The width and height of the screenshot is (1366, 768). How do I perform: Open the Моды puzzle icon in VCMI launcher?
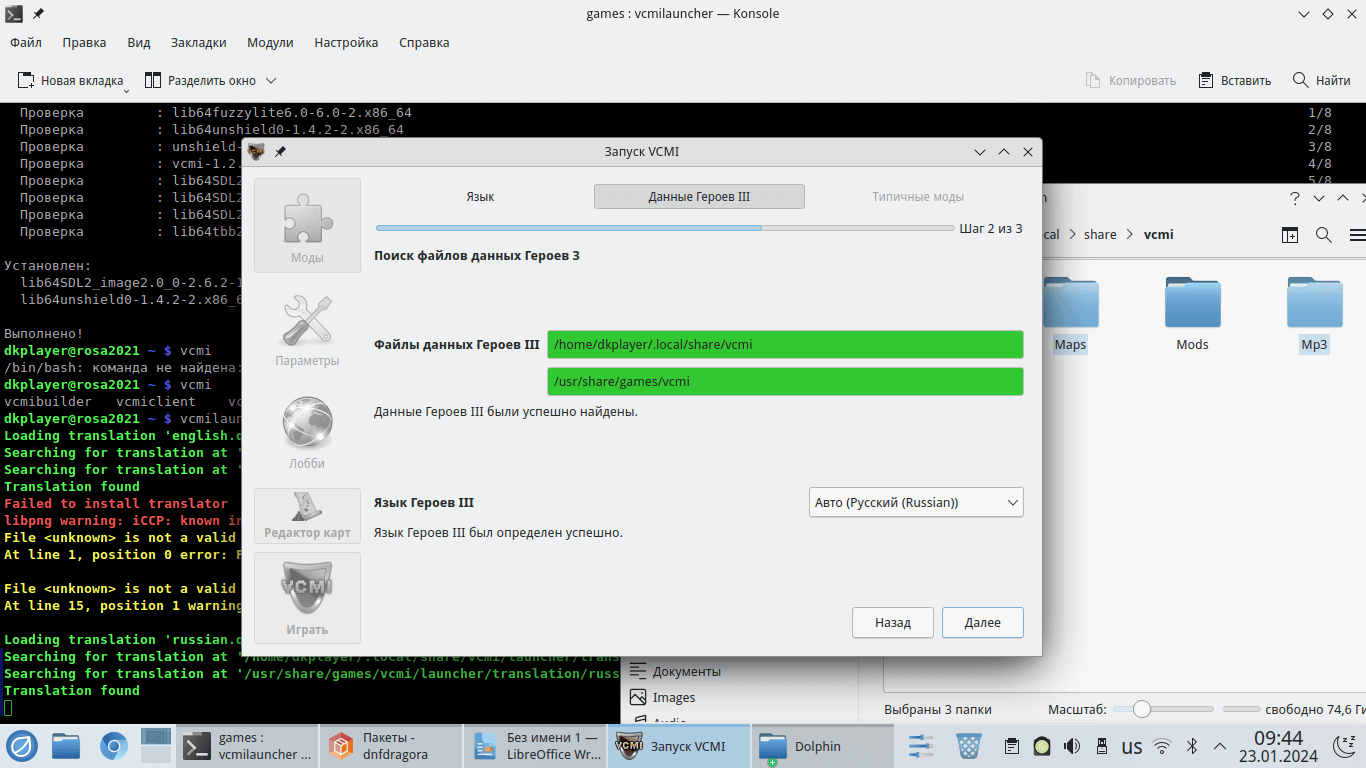307,225
